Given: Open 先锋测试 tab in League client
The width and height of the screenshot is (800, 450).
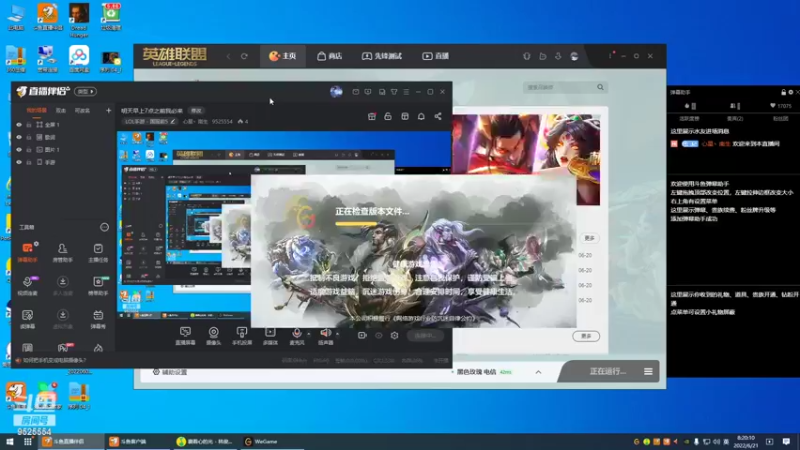Looking at the screenshot, I should tap(382, 56).
